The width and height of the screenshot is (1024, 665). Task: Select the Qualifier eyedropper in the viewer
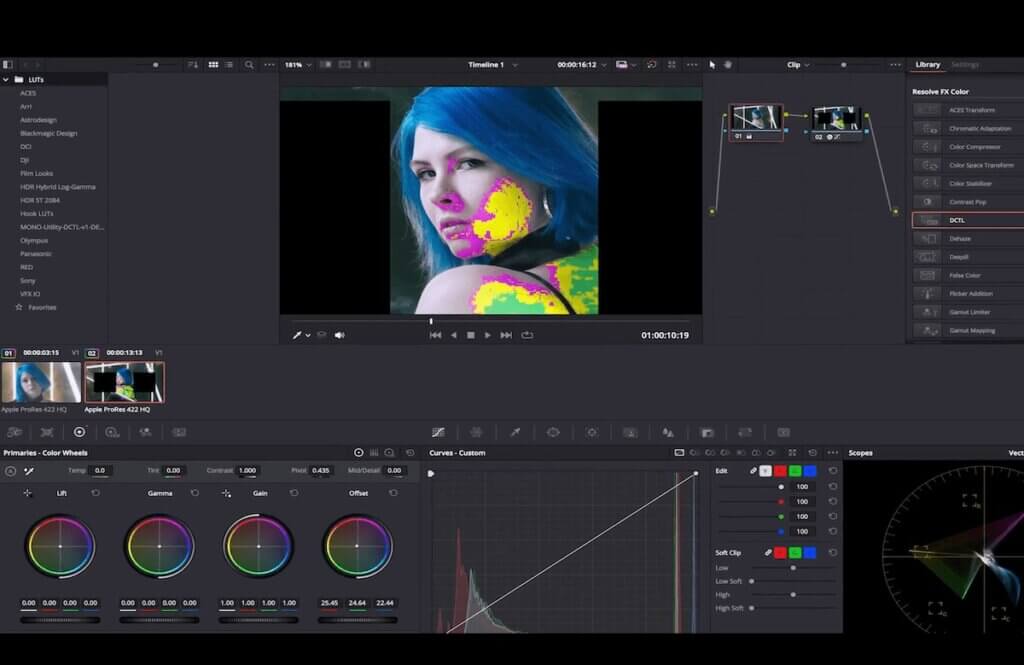[x=297, y=334]
